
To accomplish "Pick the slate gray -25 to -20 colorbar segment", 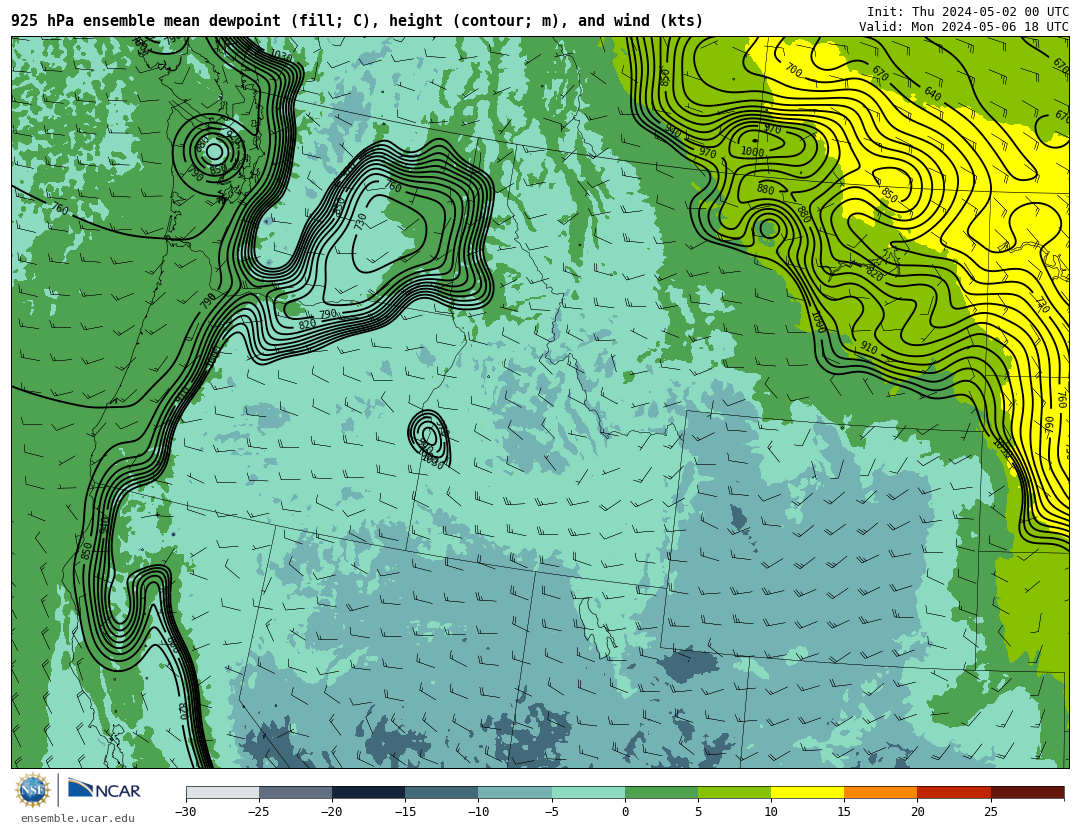I will (x=295, y=792).
